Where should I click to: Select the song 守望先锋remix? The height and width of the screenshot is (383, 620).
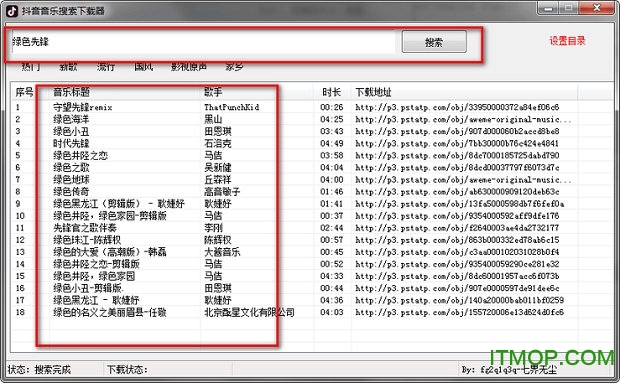pos(83,107)
